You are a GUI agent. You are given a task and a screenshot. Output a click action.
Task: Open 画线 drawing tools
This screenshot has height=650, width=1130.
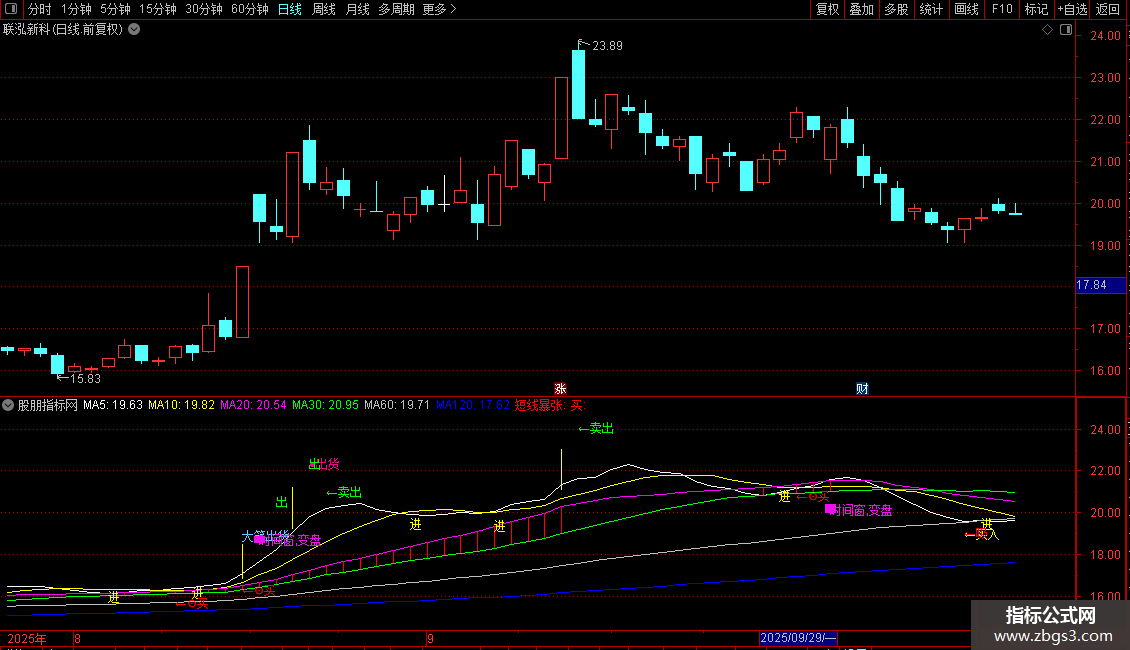pyautogui.click(x=966, y=9)
